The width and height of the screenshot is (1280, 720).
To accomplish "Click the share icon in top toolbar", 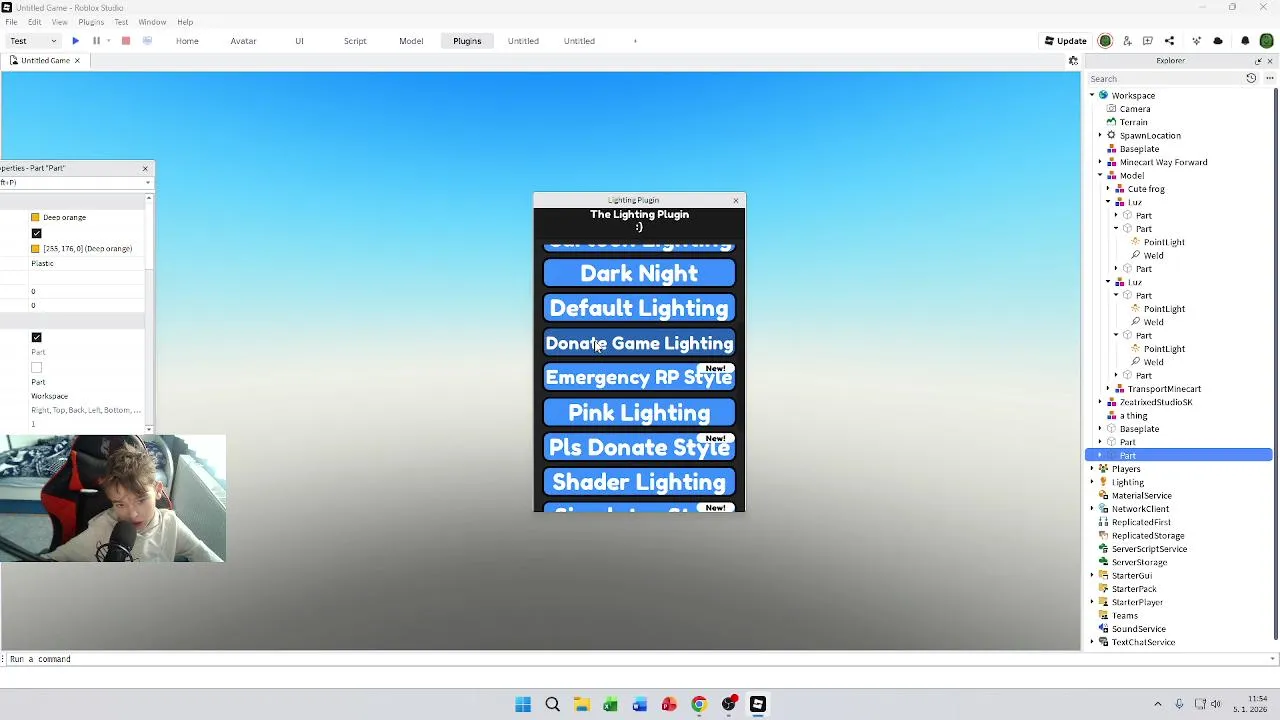I will tap(1170, 41).
